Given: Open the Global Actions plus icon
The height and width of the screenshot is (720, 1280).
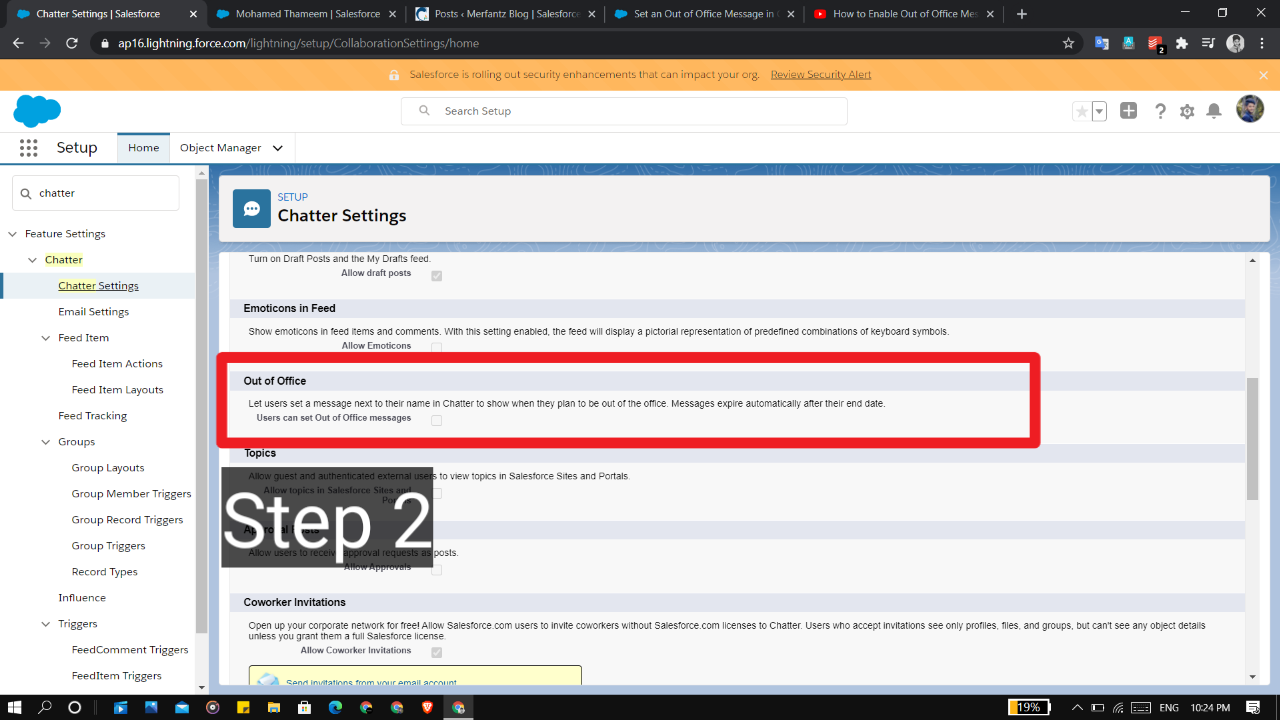Looking at the screenshot, I should point(1129,111).
